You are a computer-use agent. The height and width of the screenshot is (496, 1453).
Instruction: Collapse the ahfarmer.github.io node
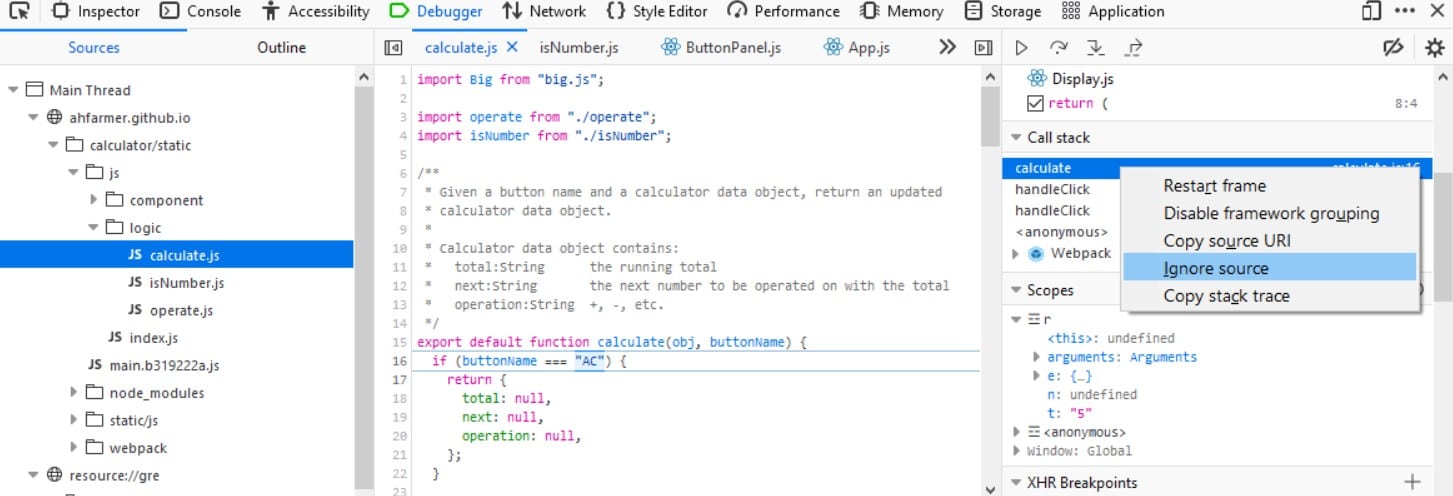click(33, 117)
